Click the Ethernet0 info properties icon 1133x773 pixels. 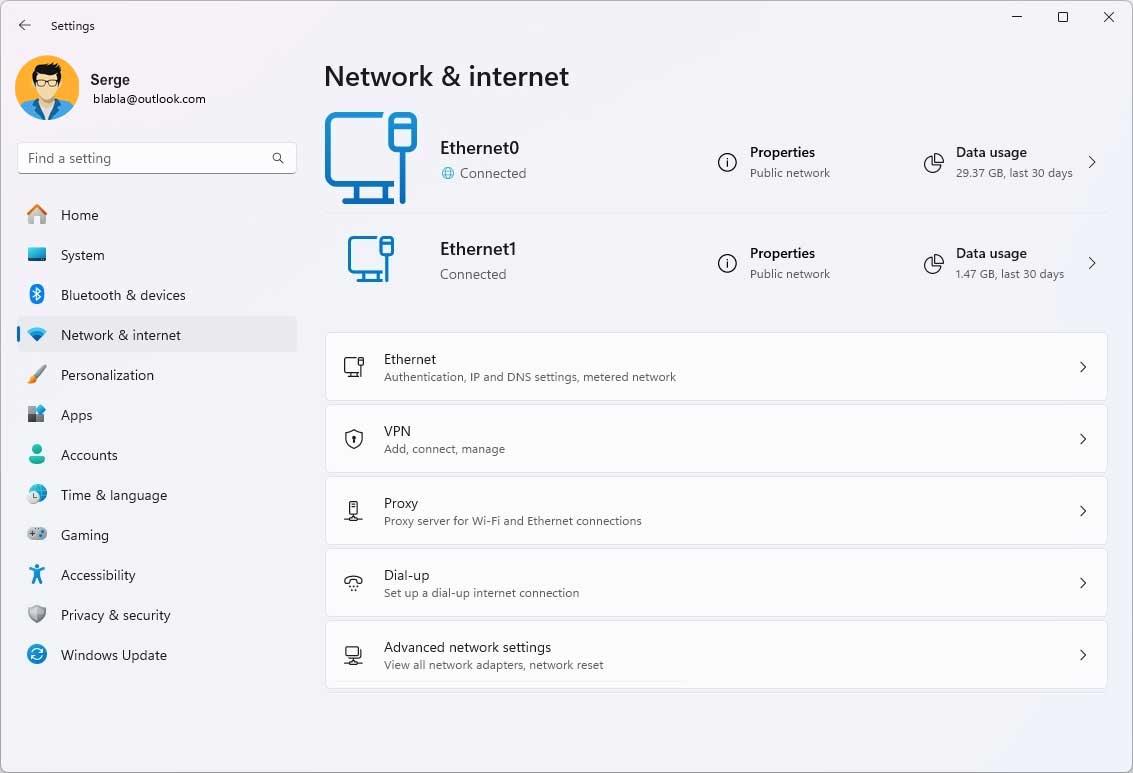click(x=727, y=163)
